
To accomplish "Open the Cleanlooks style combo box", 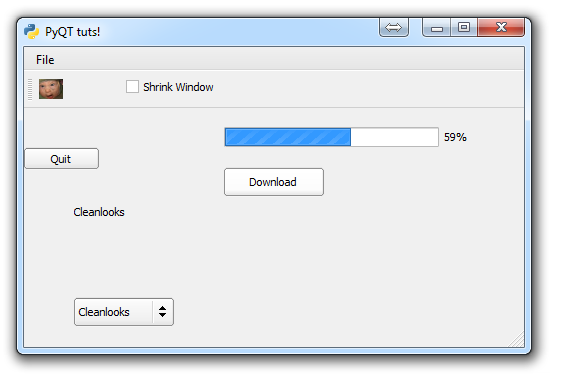I will pos(124,312).
